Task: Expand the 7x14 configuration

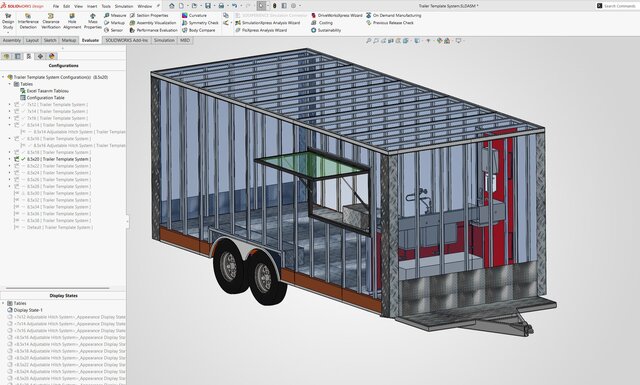Action: [x=10, y=111]
